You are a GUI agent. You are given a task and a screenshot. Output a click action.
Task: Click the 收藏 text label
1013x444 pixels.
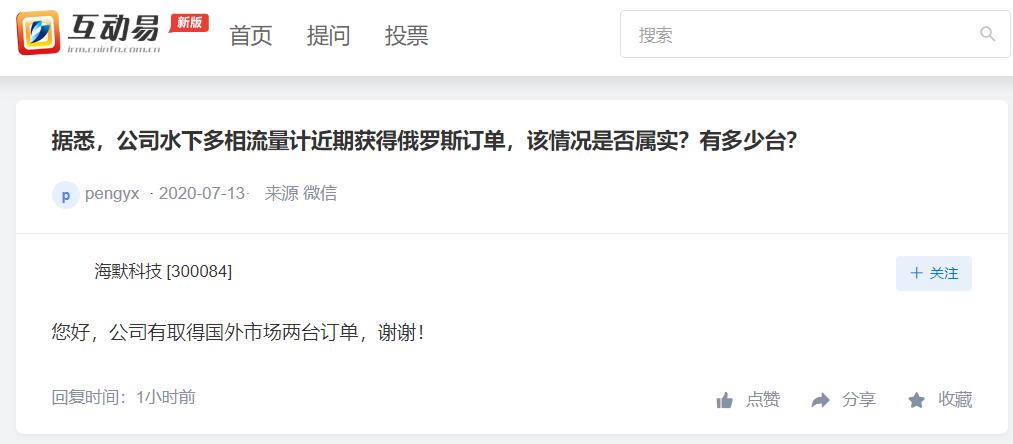955,400
